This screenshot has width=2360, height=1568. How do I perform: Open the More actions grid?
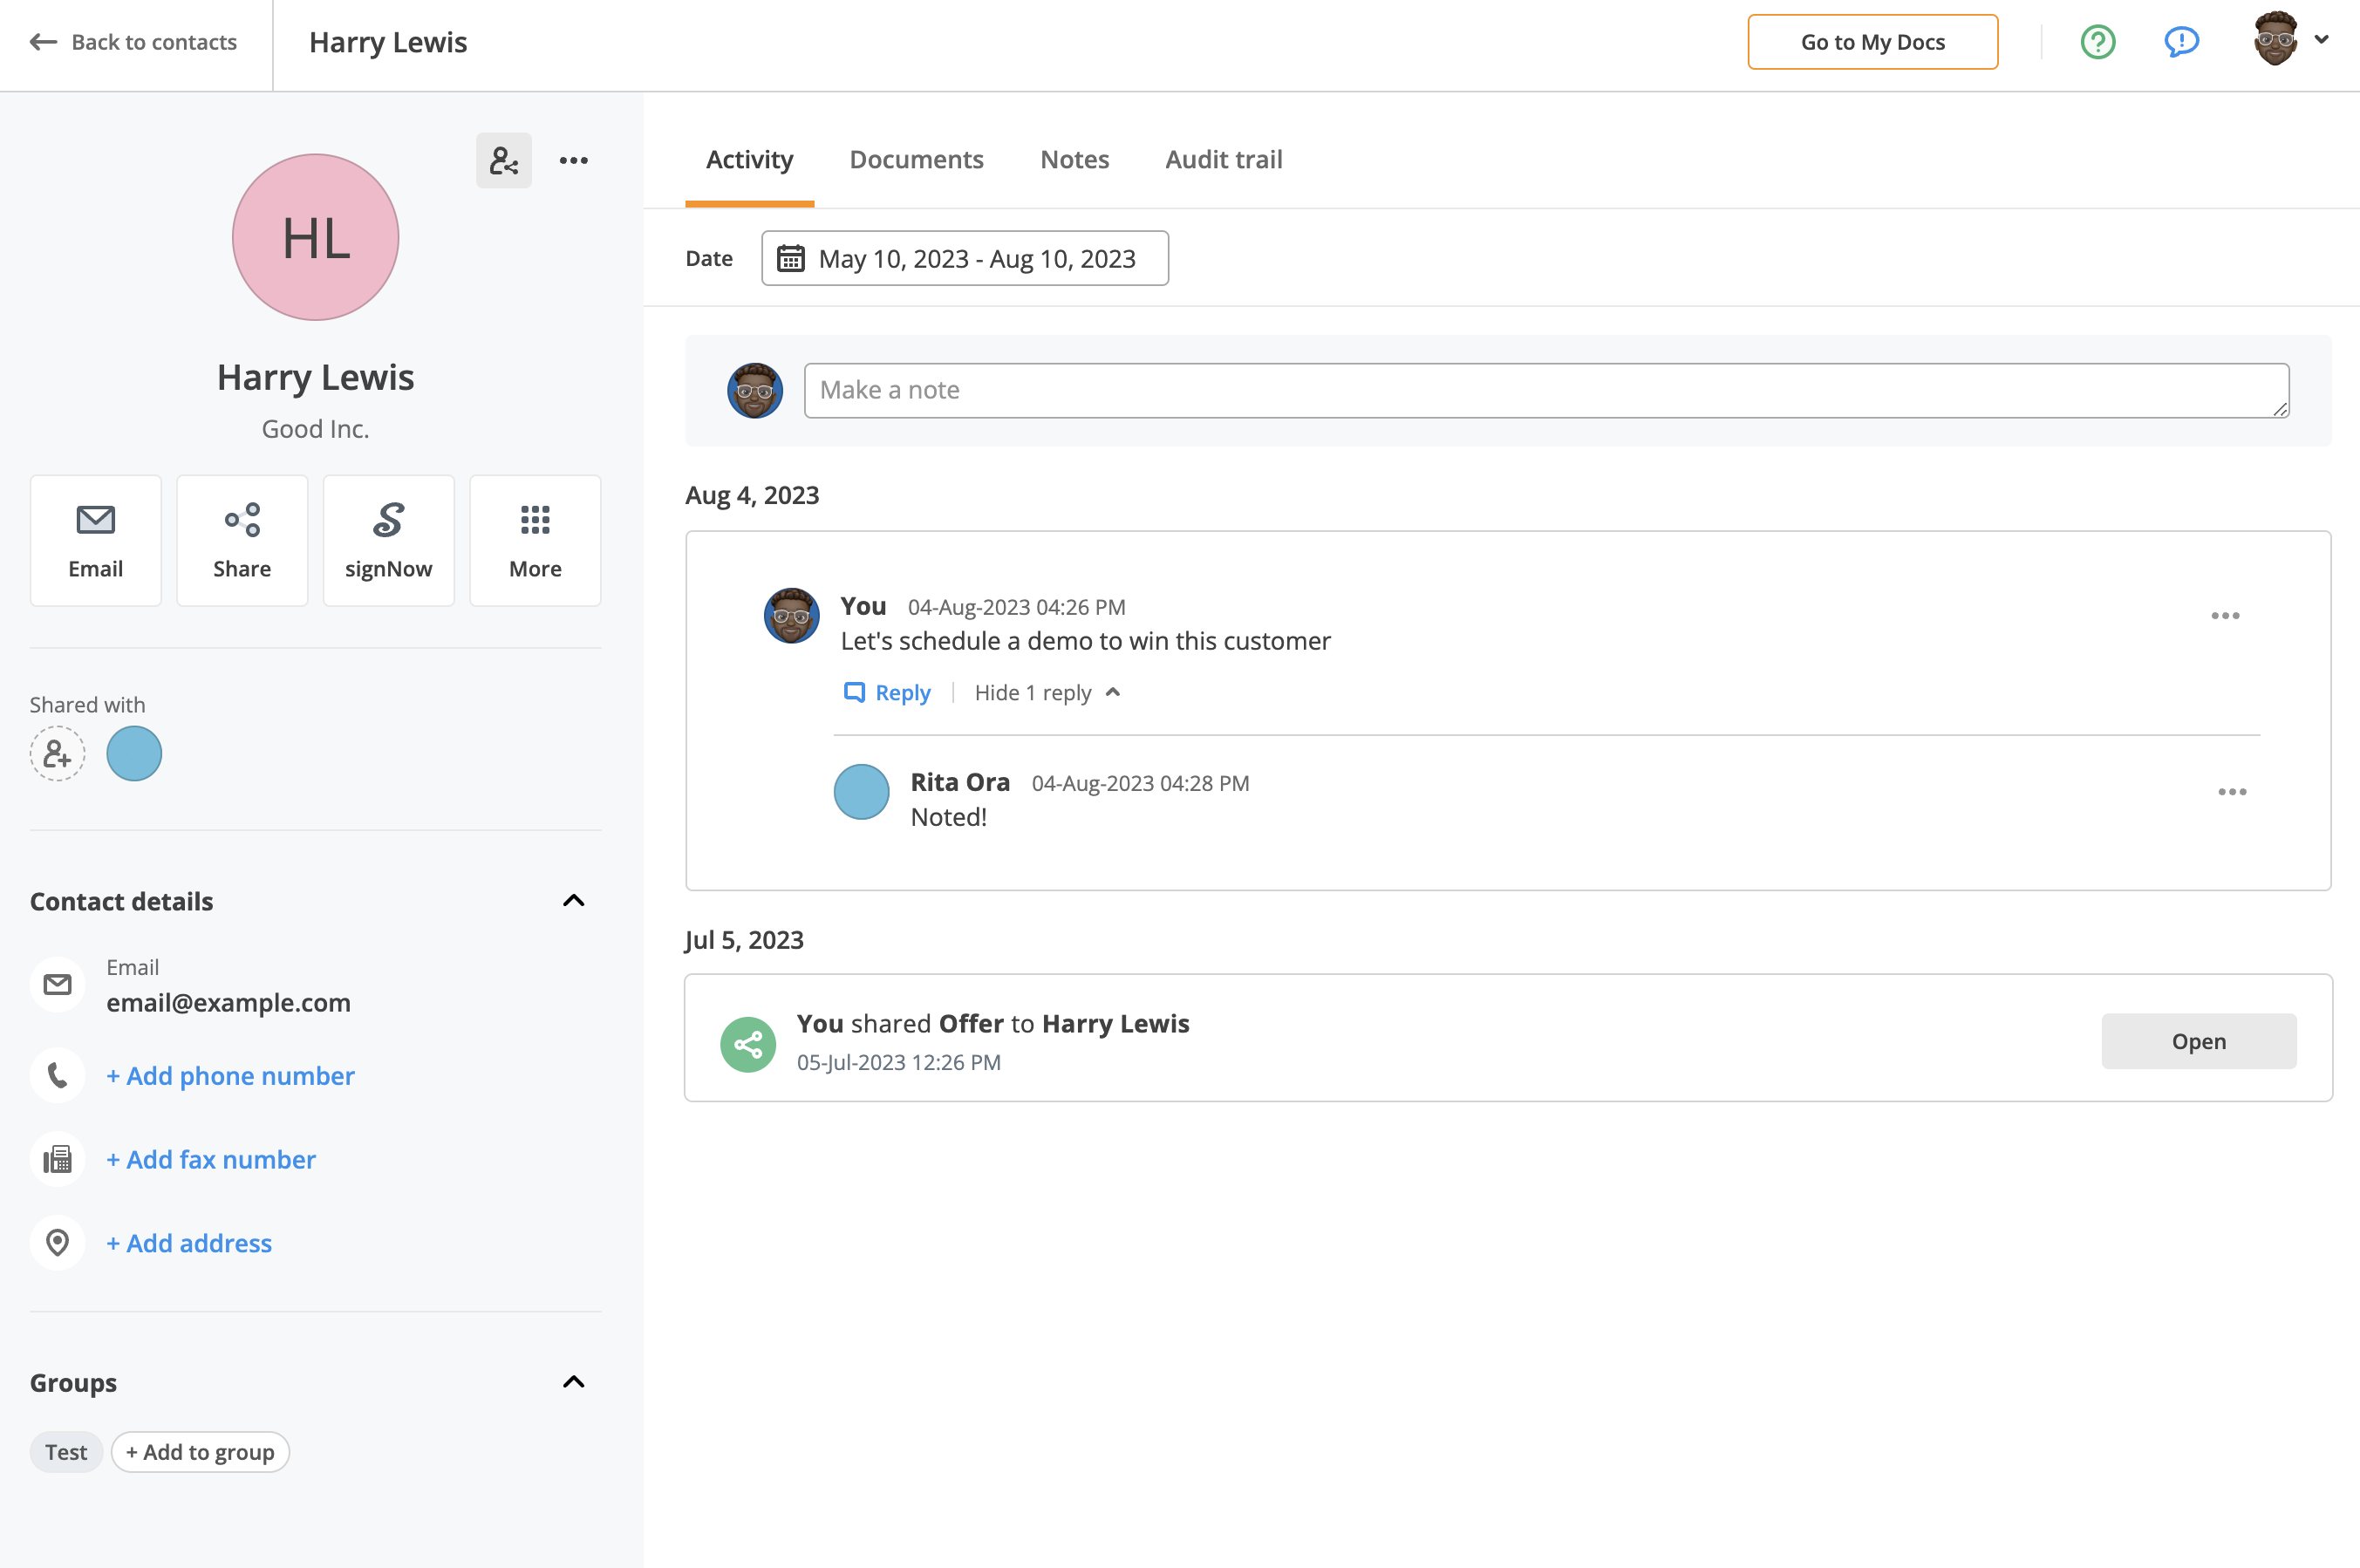tap(535, 540)
